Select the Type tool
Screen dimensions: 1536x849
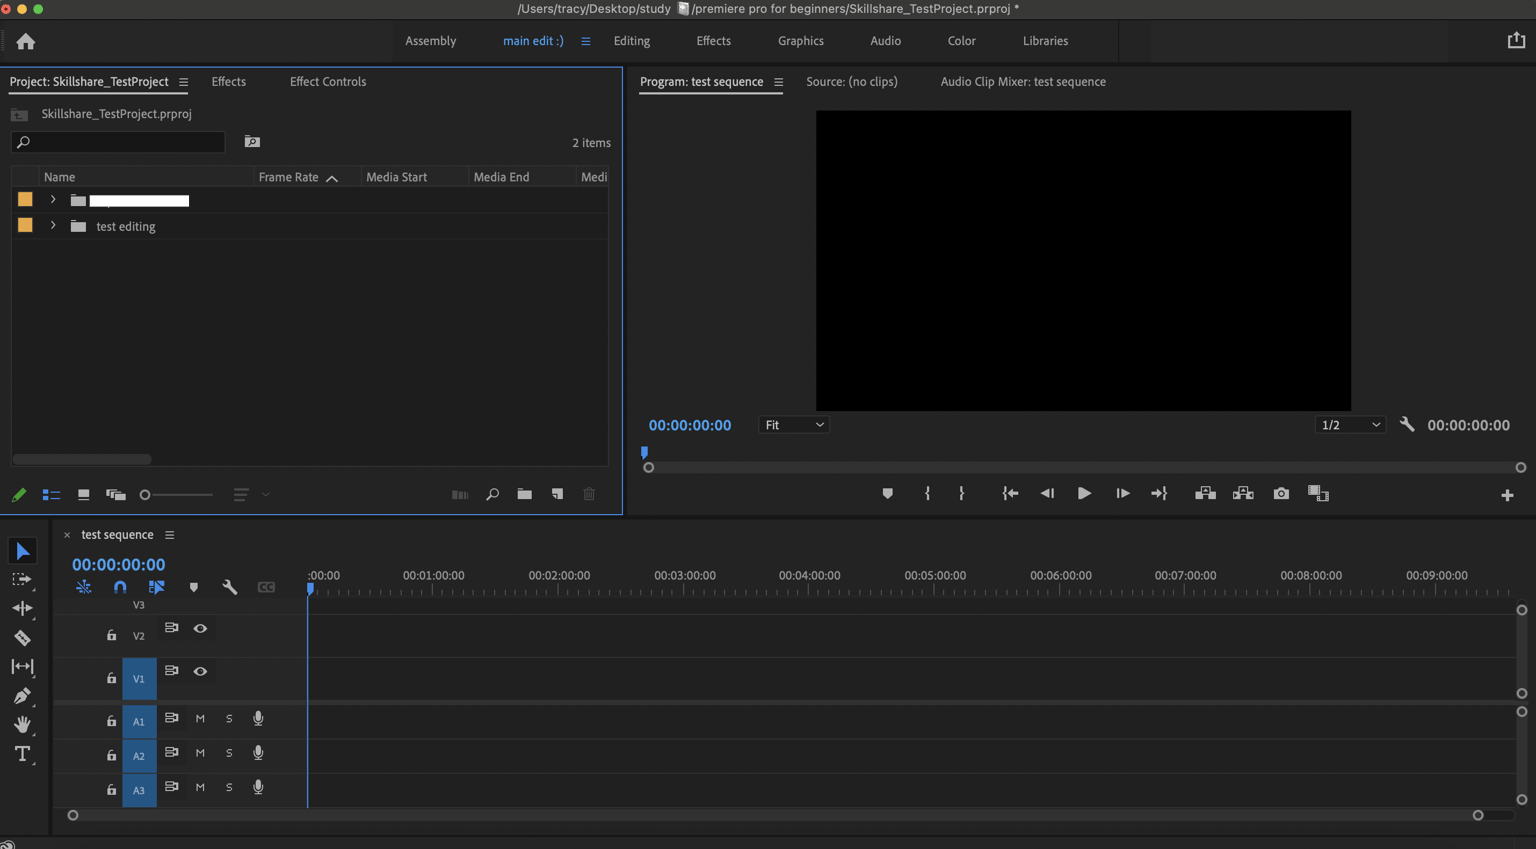click(22, 754)
